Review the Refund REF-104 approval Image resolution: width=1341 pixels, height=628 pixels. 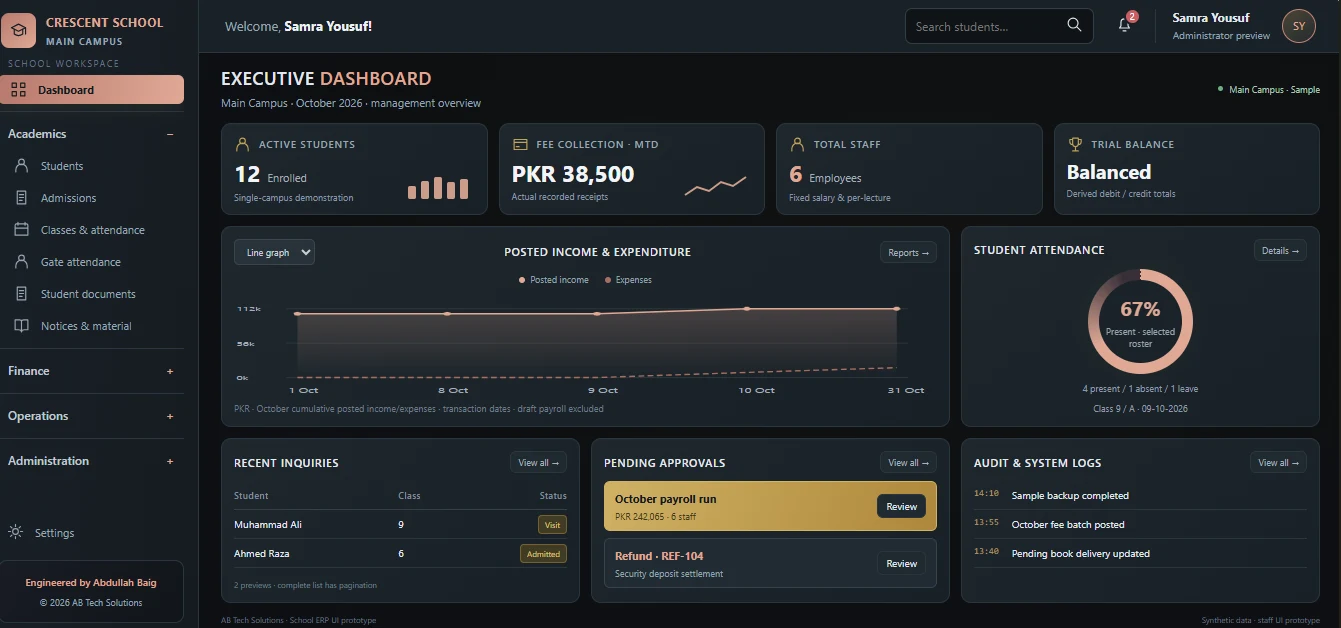pyautogui.click(x=901, y=563)
